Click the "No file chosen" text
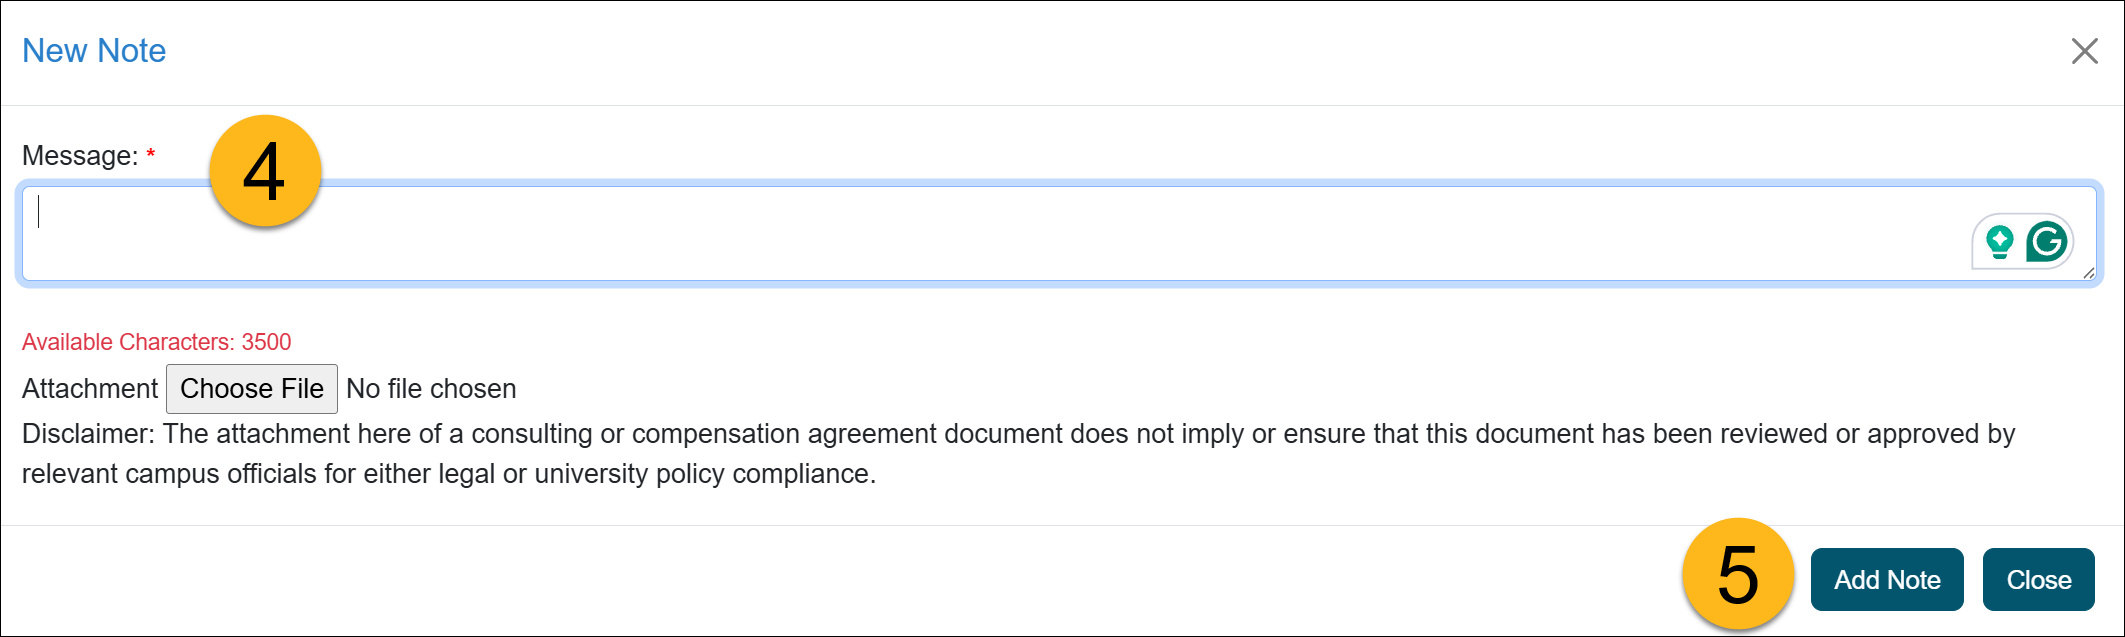The width and height of the screenshot is (2125, 637). coord(431,389)
